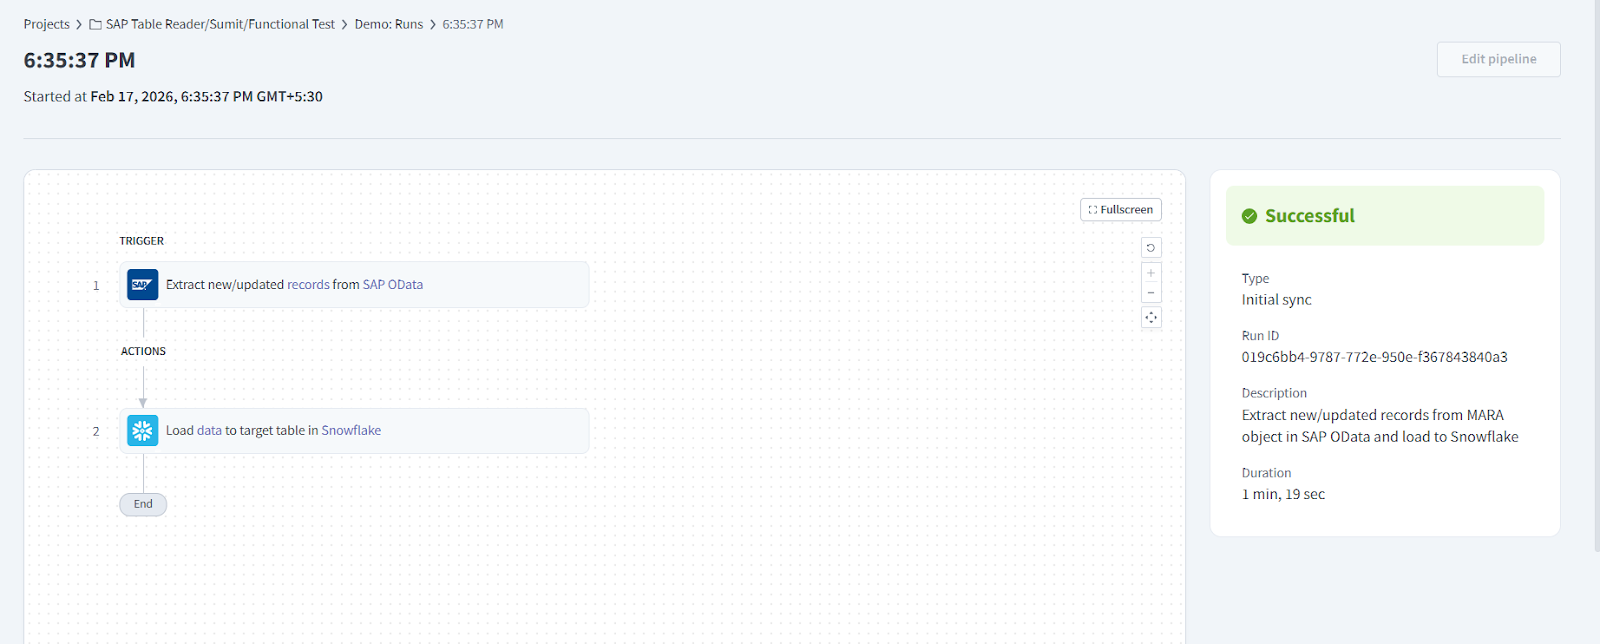Click the chevron after Projects breadcrumb
The width and height of the screenshot is (1600, 644).
click(x=79, y=25)
